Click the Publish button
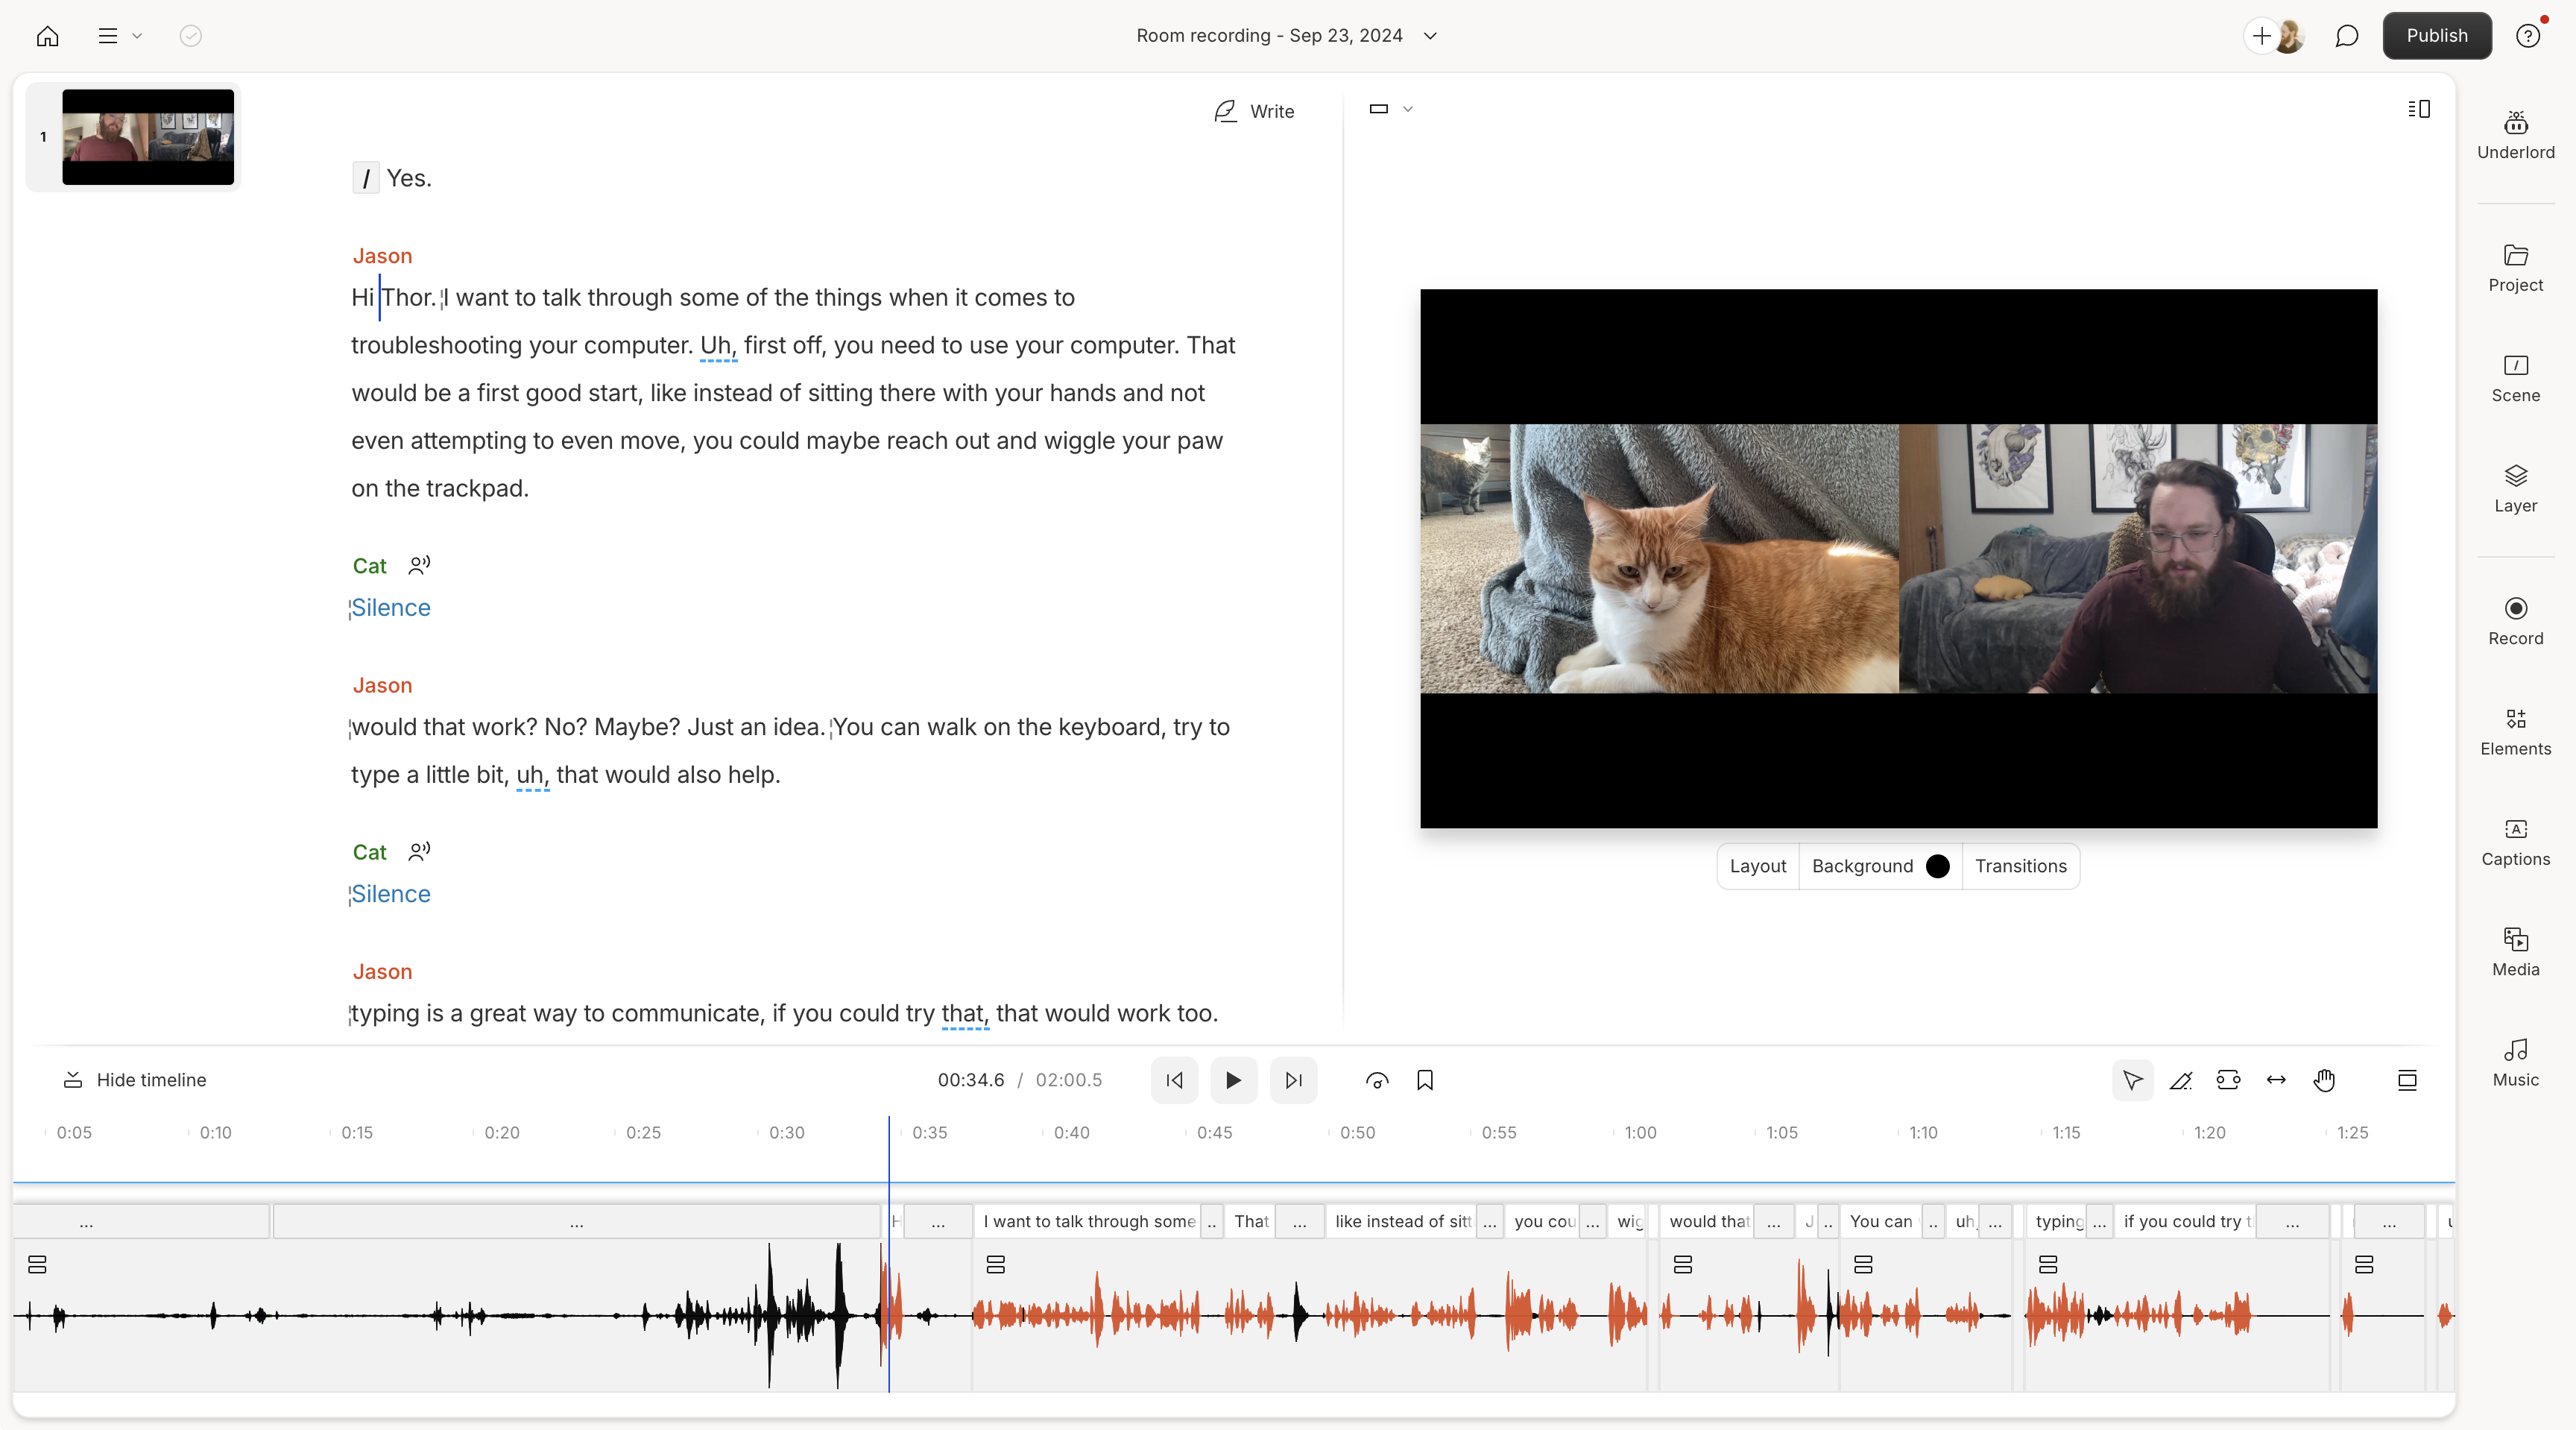This screenshot has height=1430, width=2576. click(x=2436, y=36)
